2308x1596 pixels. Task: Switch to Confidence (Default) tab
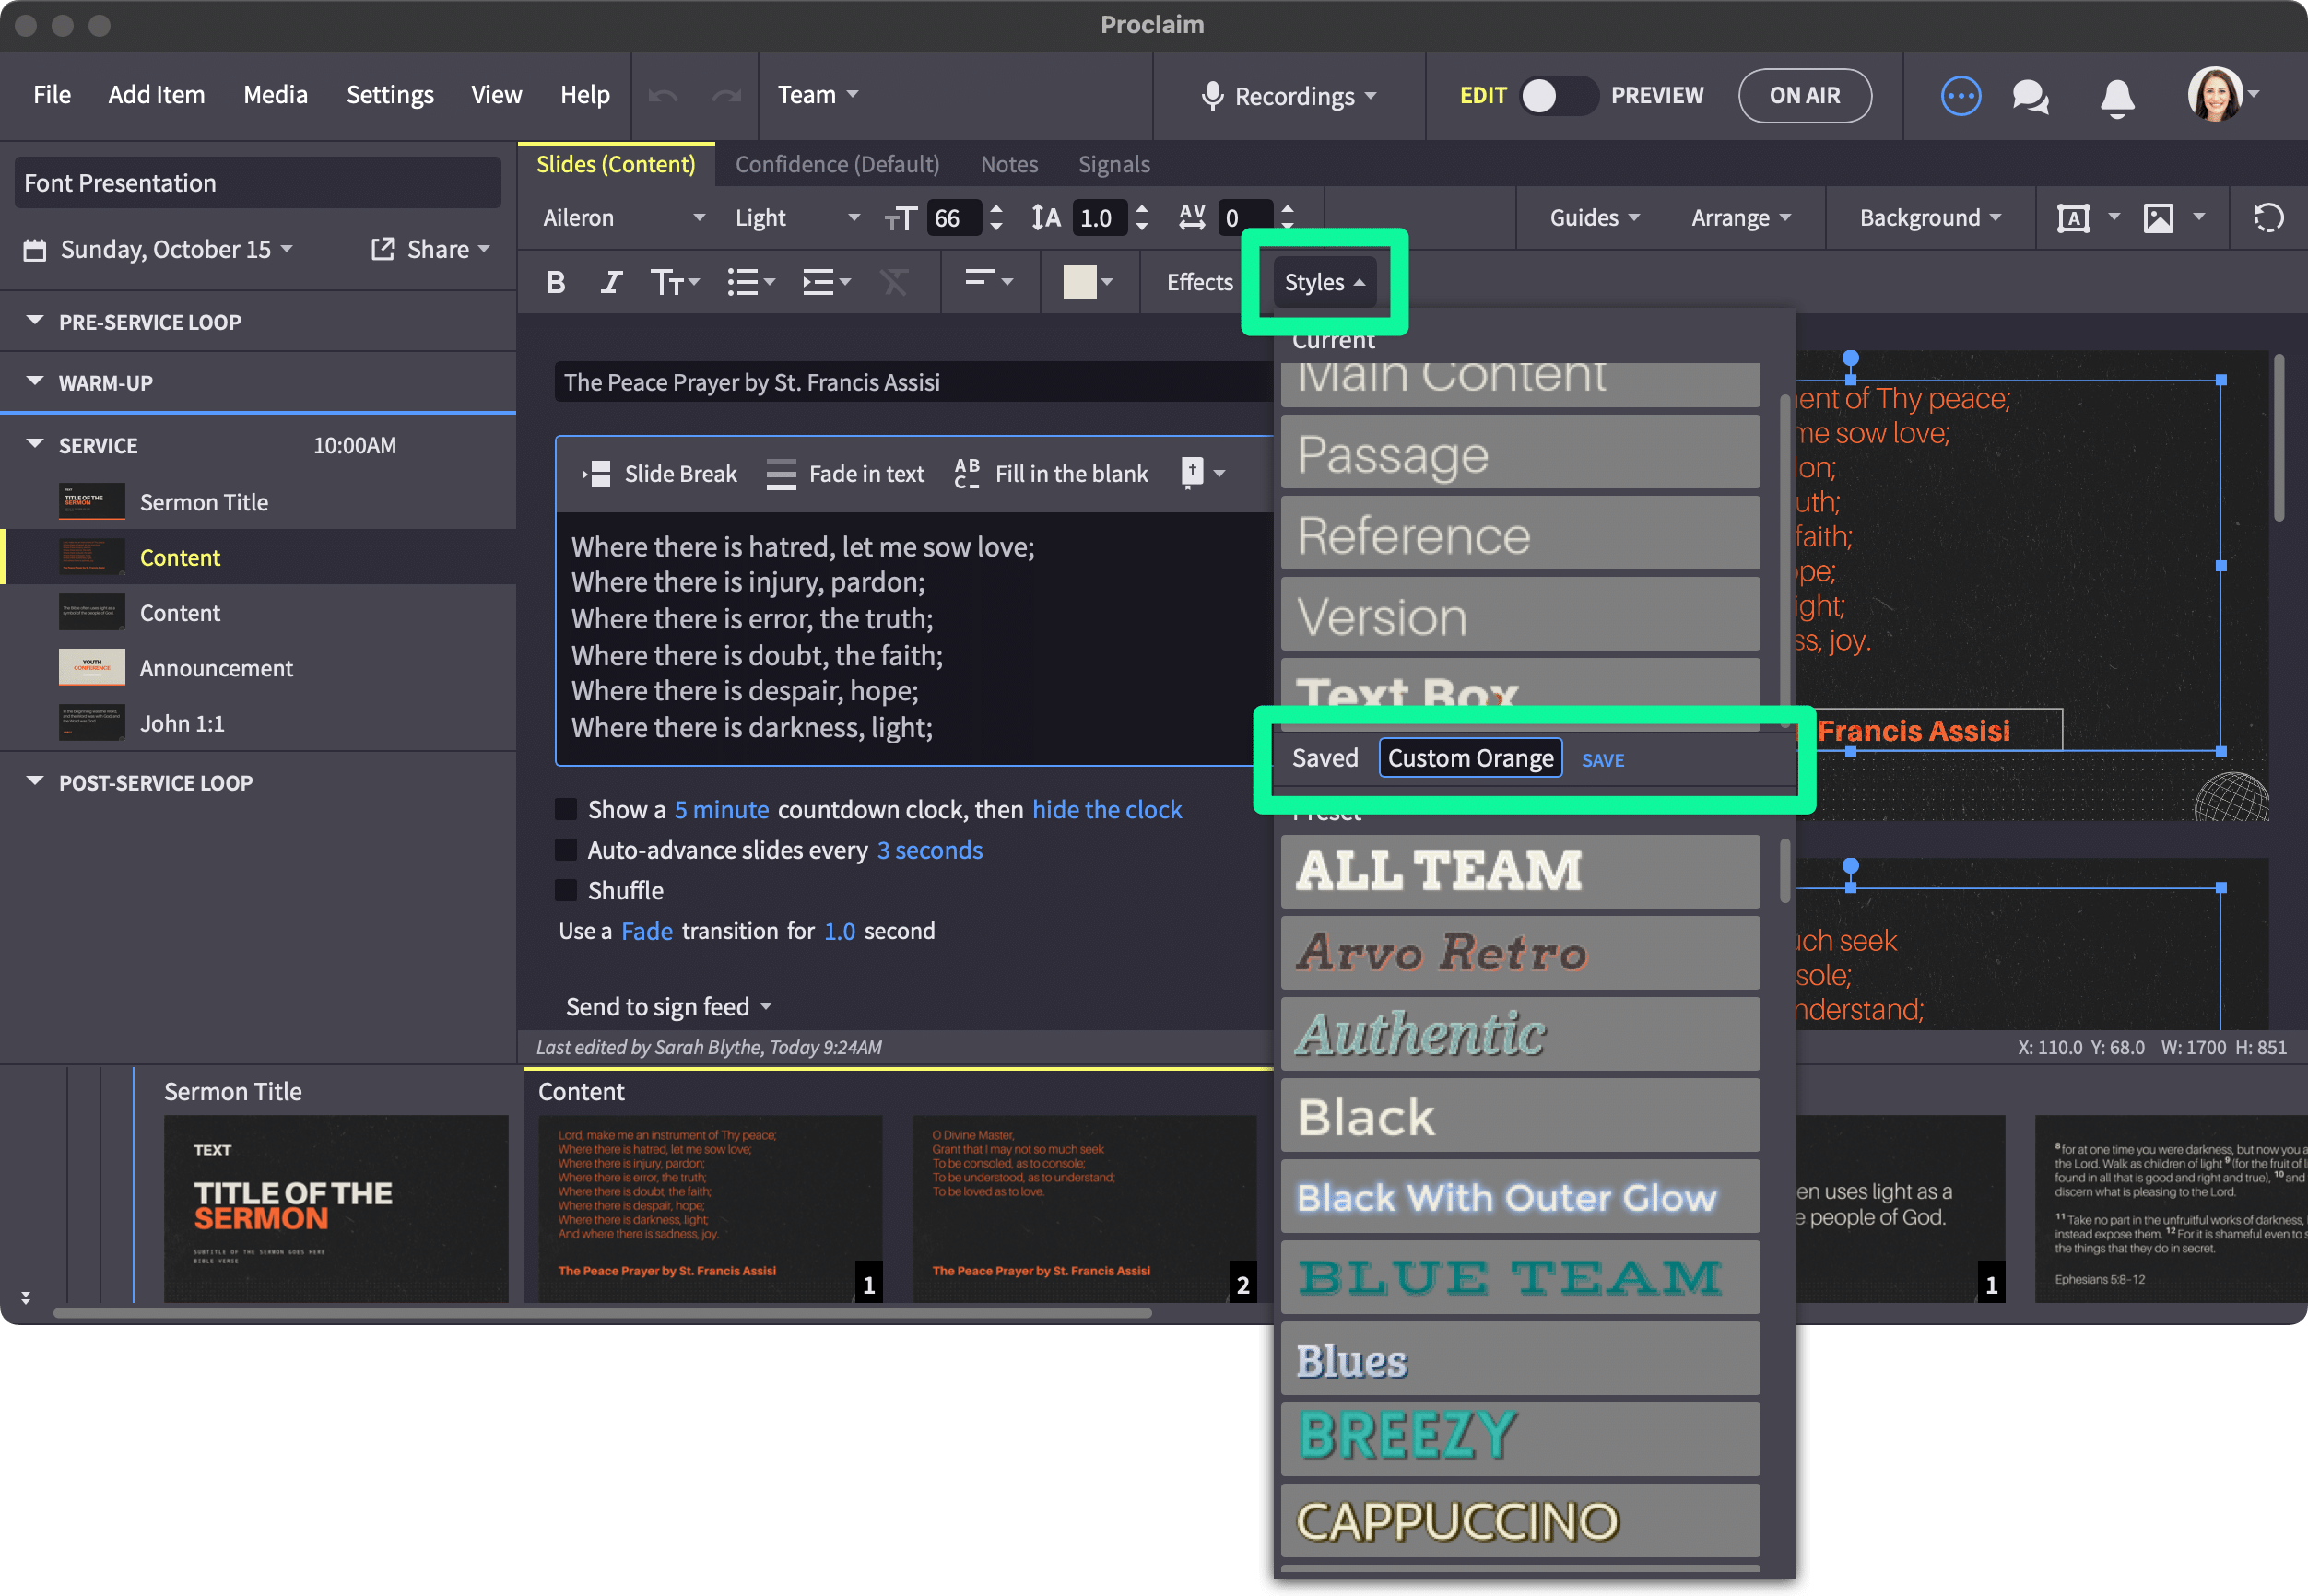coord(837,164)
